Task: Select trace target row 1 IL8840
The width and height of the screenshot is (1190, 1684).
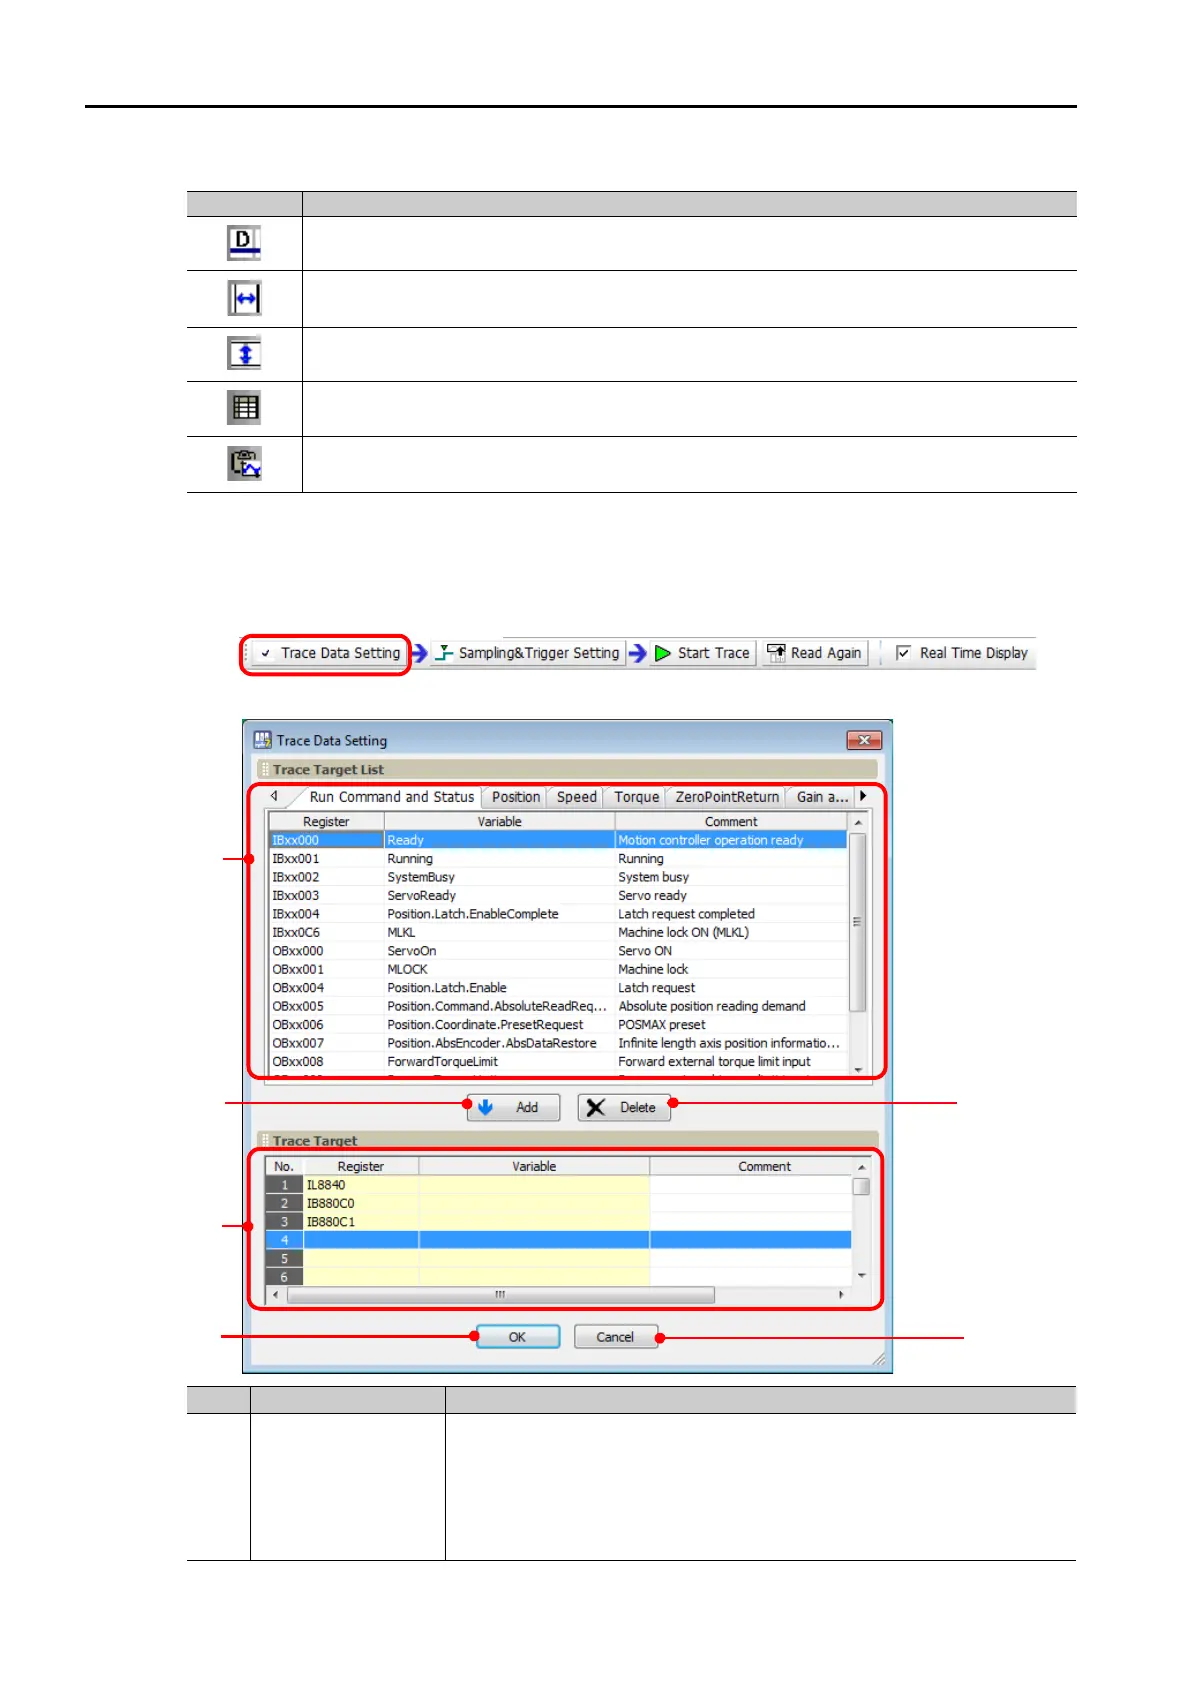Action: click(558, 1185)
